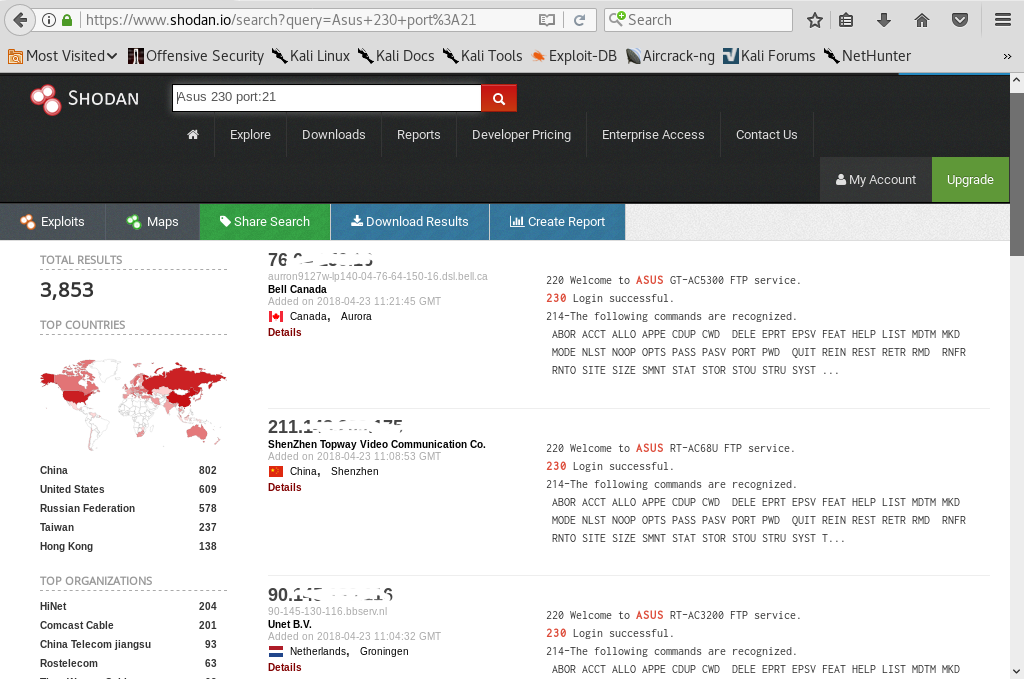Go to Shodan home via house icon
The width and height of the screenshot is (1024, 679).
pos(193,134)
